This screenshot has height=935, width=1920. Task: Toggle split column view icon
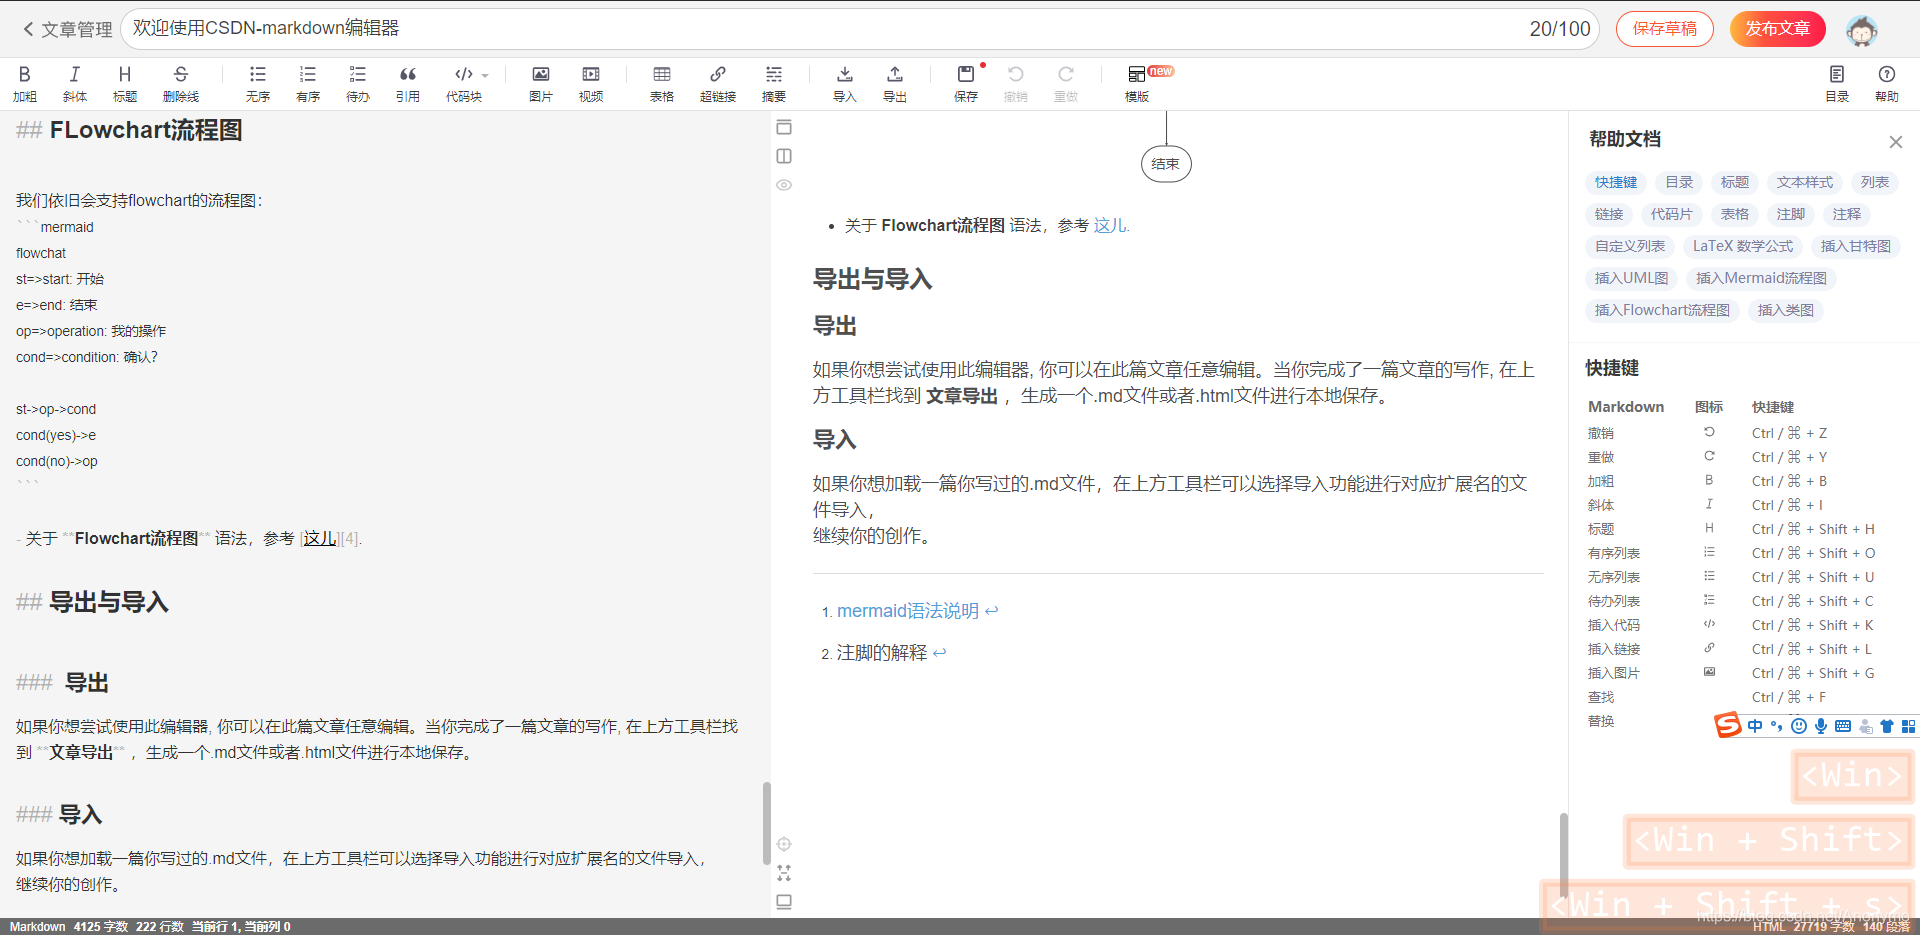tap(784, 156)
